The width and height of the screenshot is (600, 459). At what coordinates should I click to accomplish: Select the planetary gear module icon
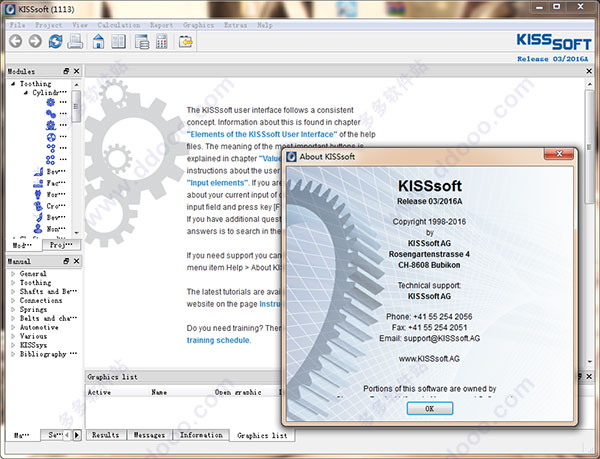(x=51, y=137)
